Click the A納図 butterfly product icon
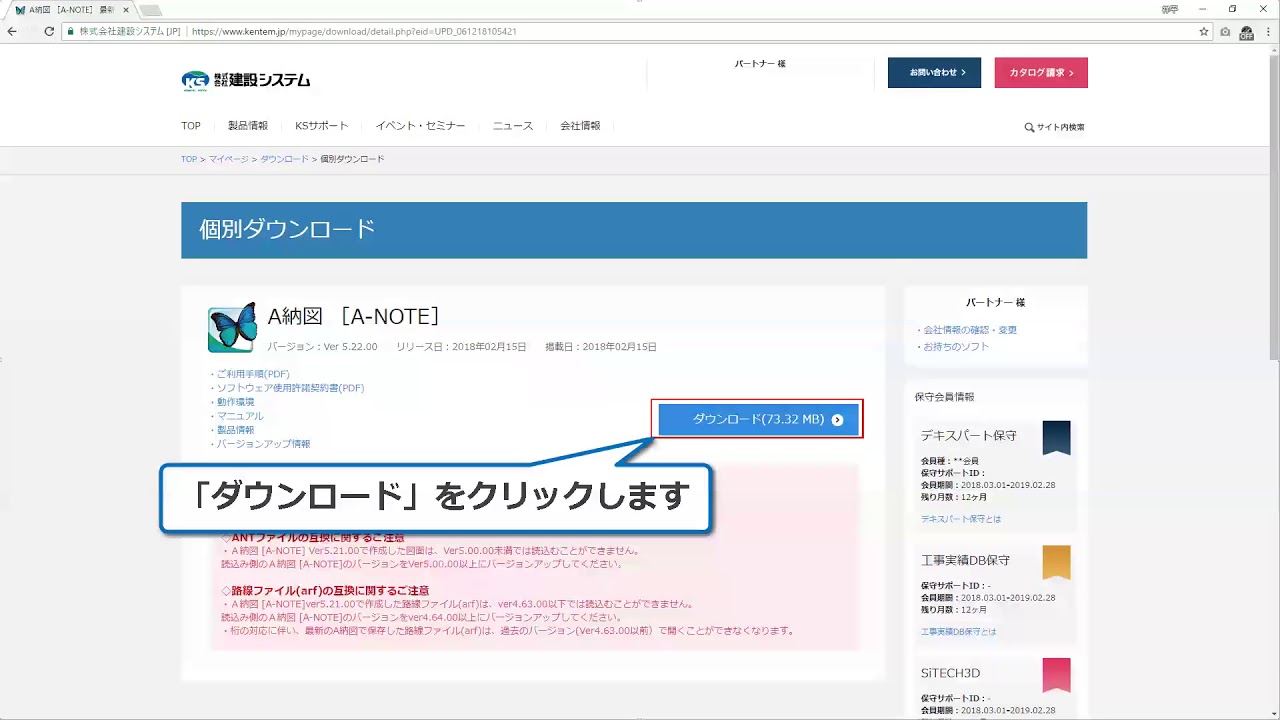The height and width of the screenshot is (720, 1280). point(232,328)
